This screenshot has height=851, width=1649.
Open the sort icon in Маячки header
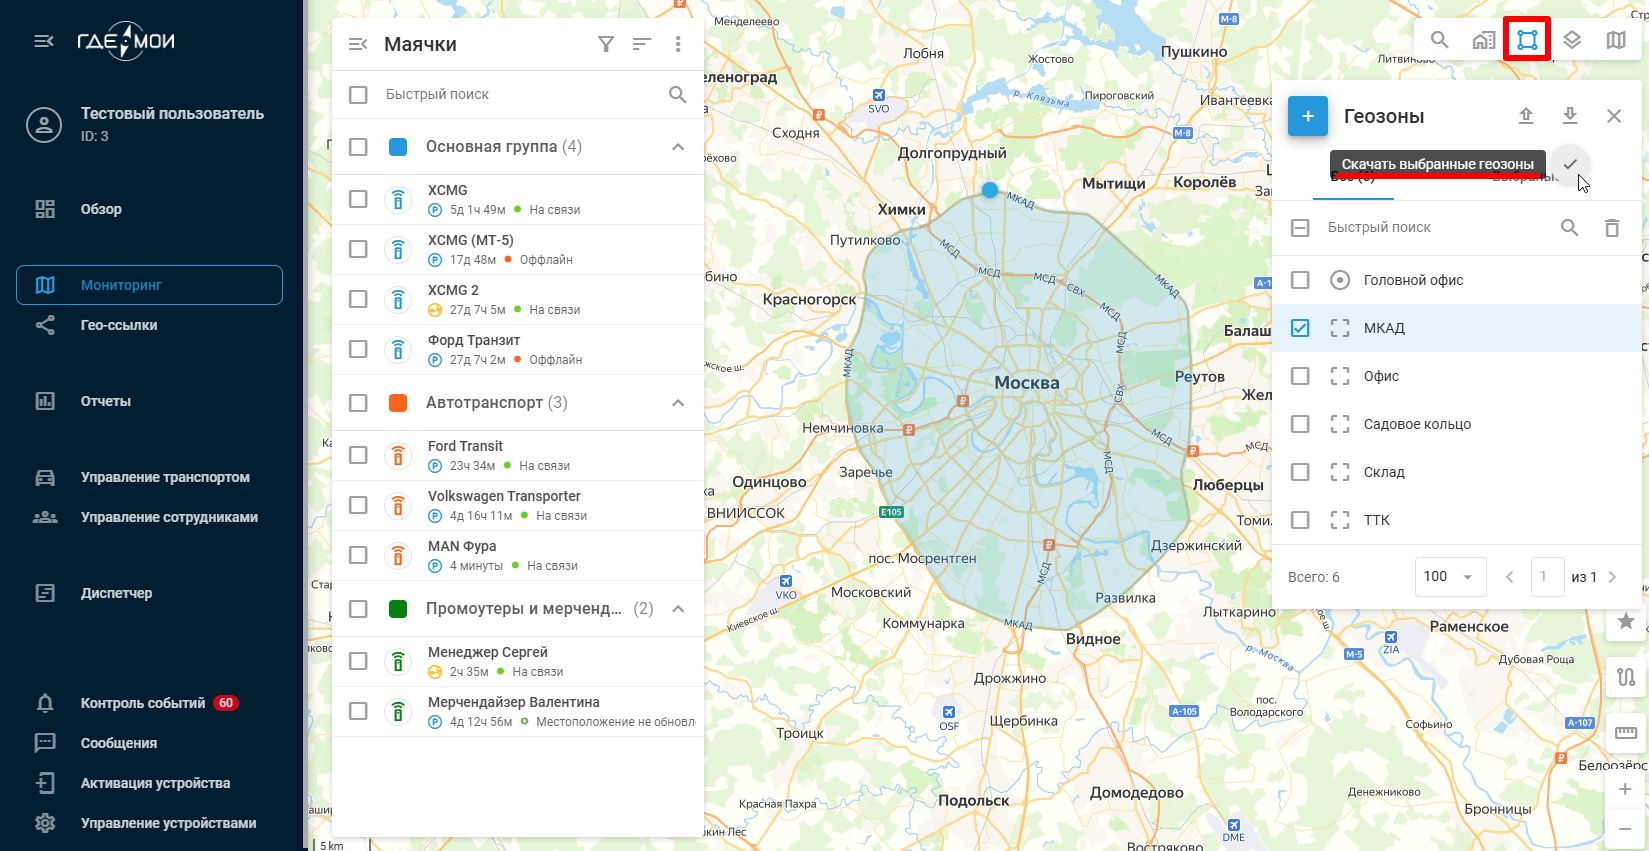[642, 44]
